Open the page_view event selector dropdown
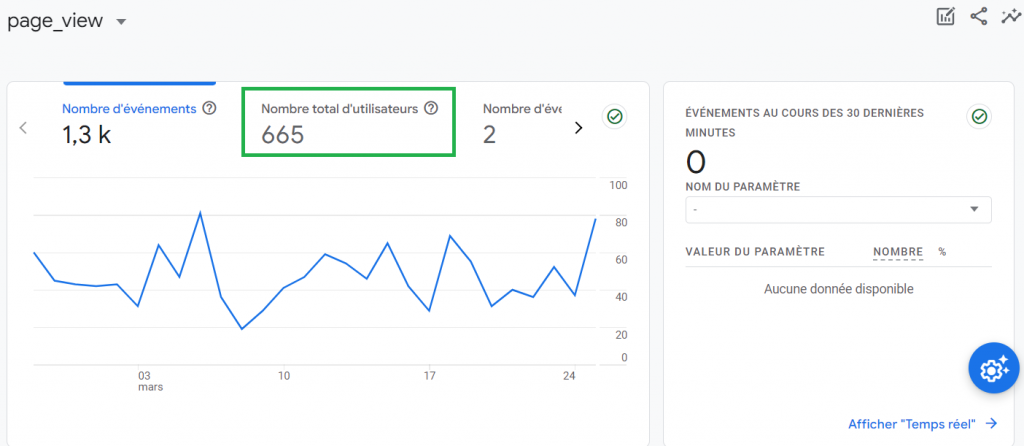 click(x=121, y=23)
